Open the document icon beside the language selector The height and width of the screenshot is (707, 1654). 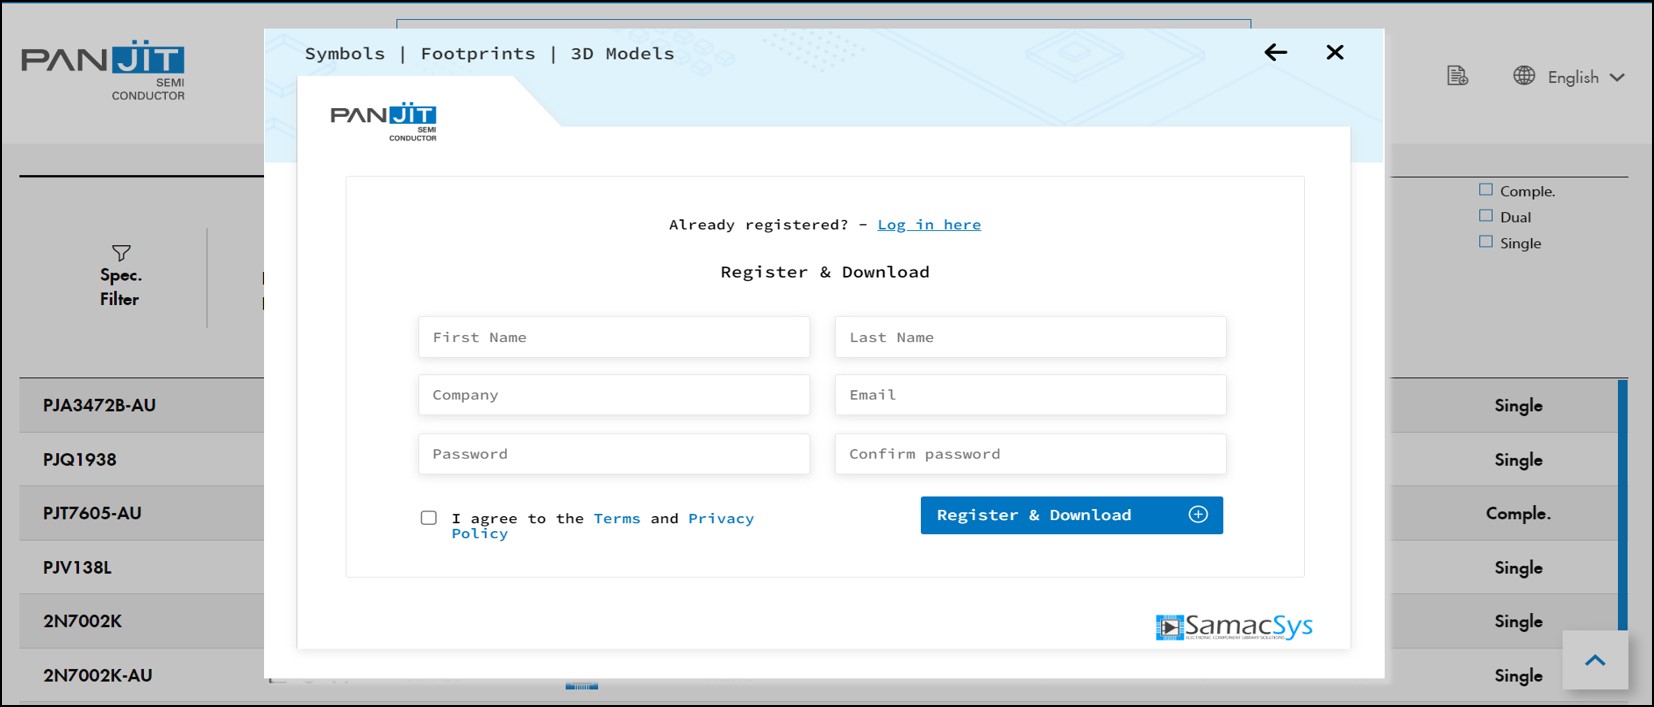click(x=1458, y=76)
